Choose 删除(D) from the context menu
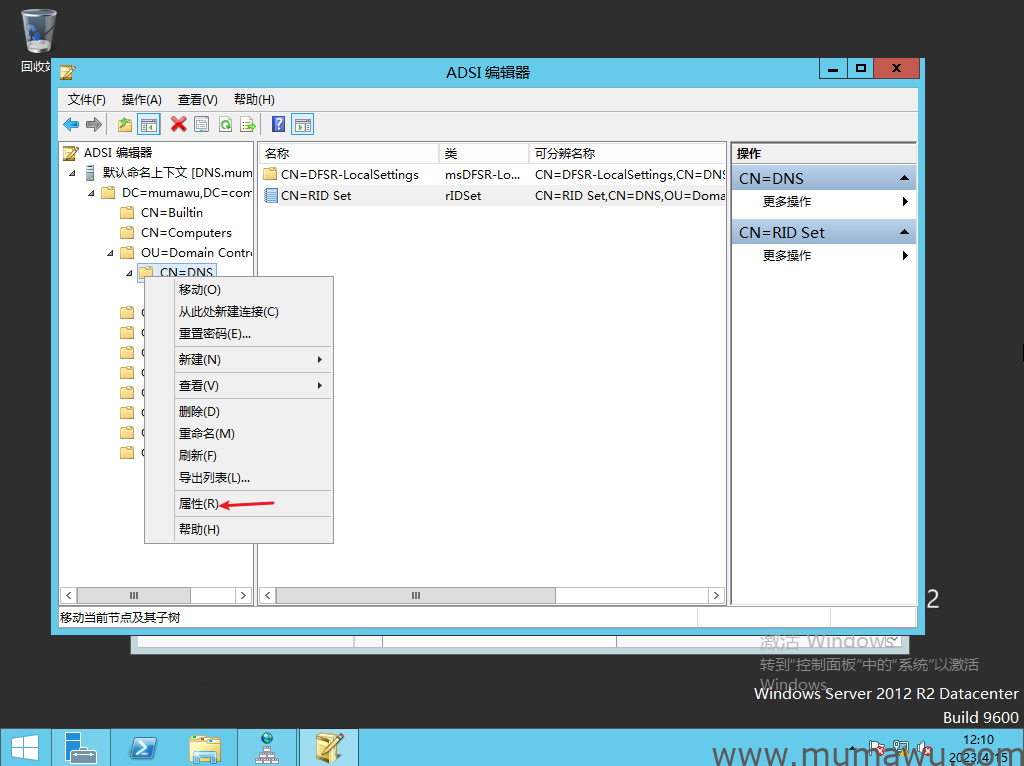This screenshot has height=766, width=1024. click(199, 412)
